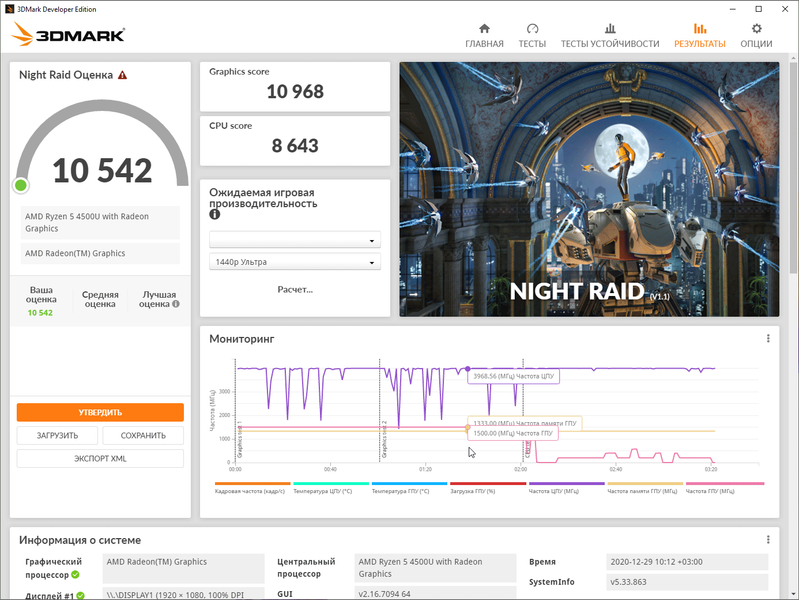Click the green check next to Графический процессор
This screenshot has height=600, width=799.
tap(75, 575)
